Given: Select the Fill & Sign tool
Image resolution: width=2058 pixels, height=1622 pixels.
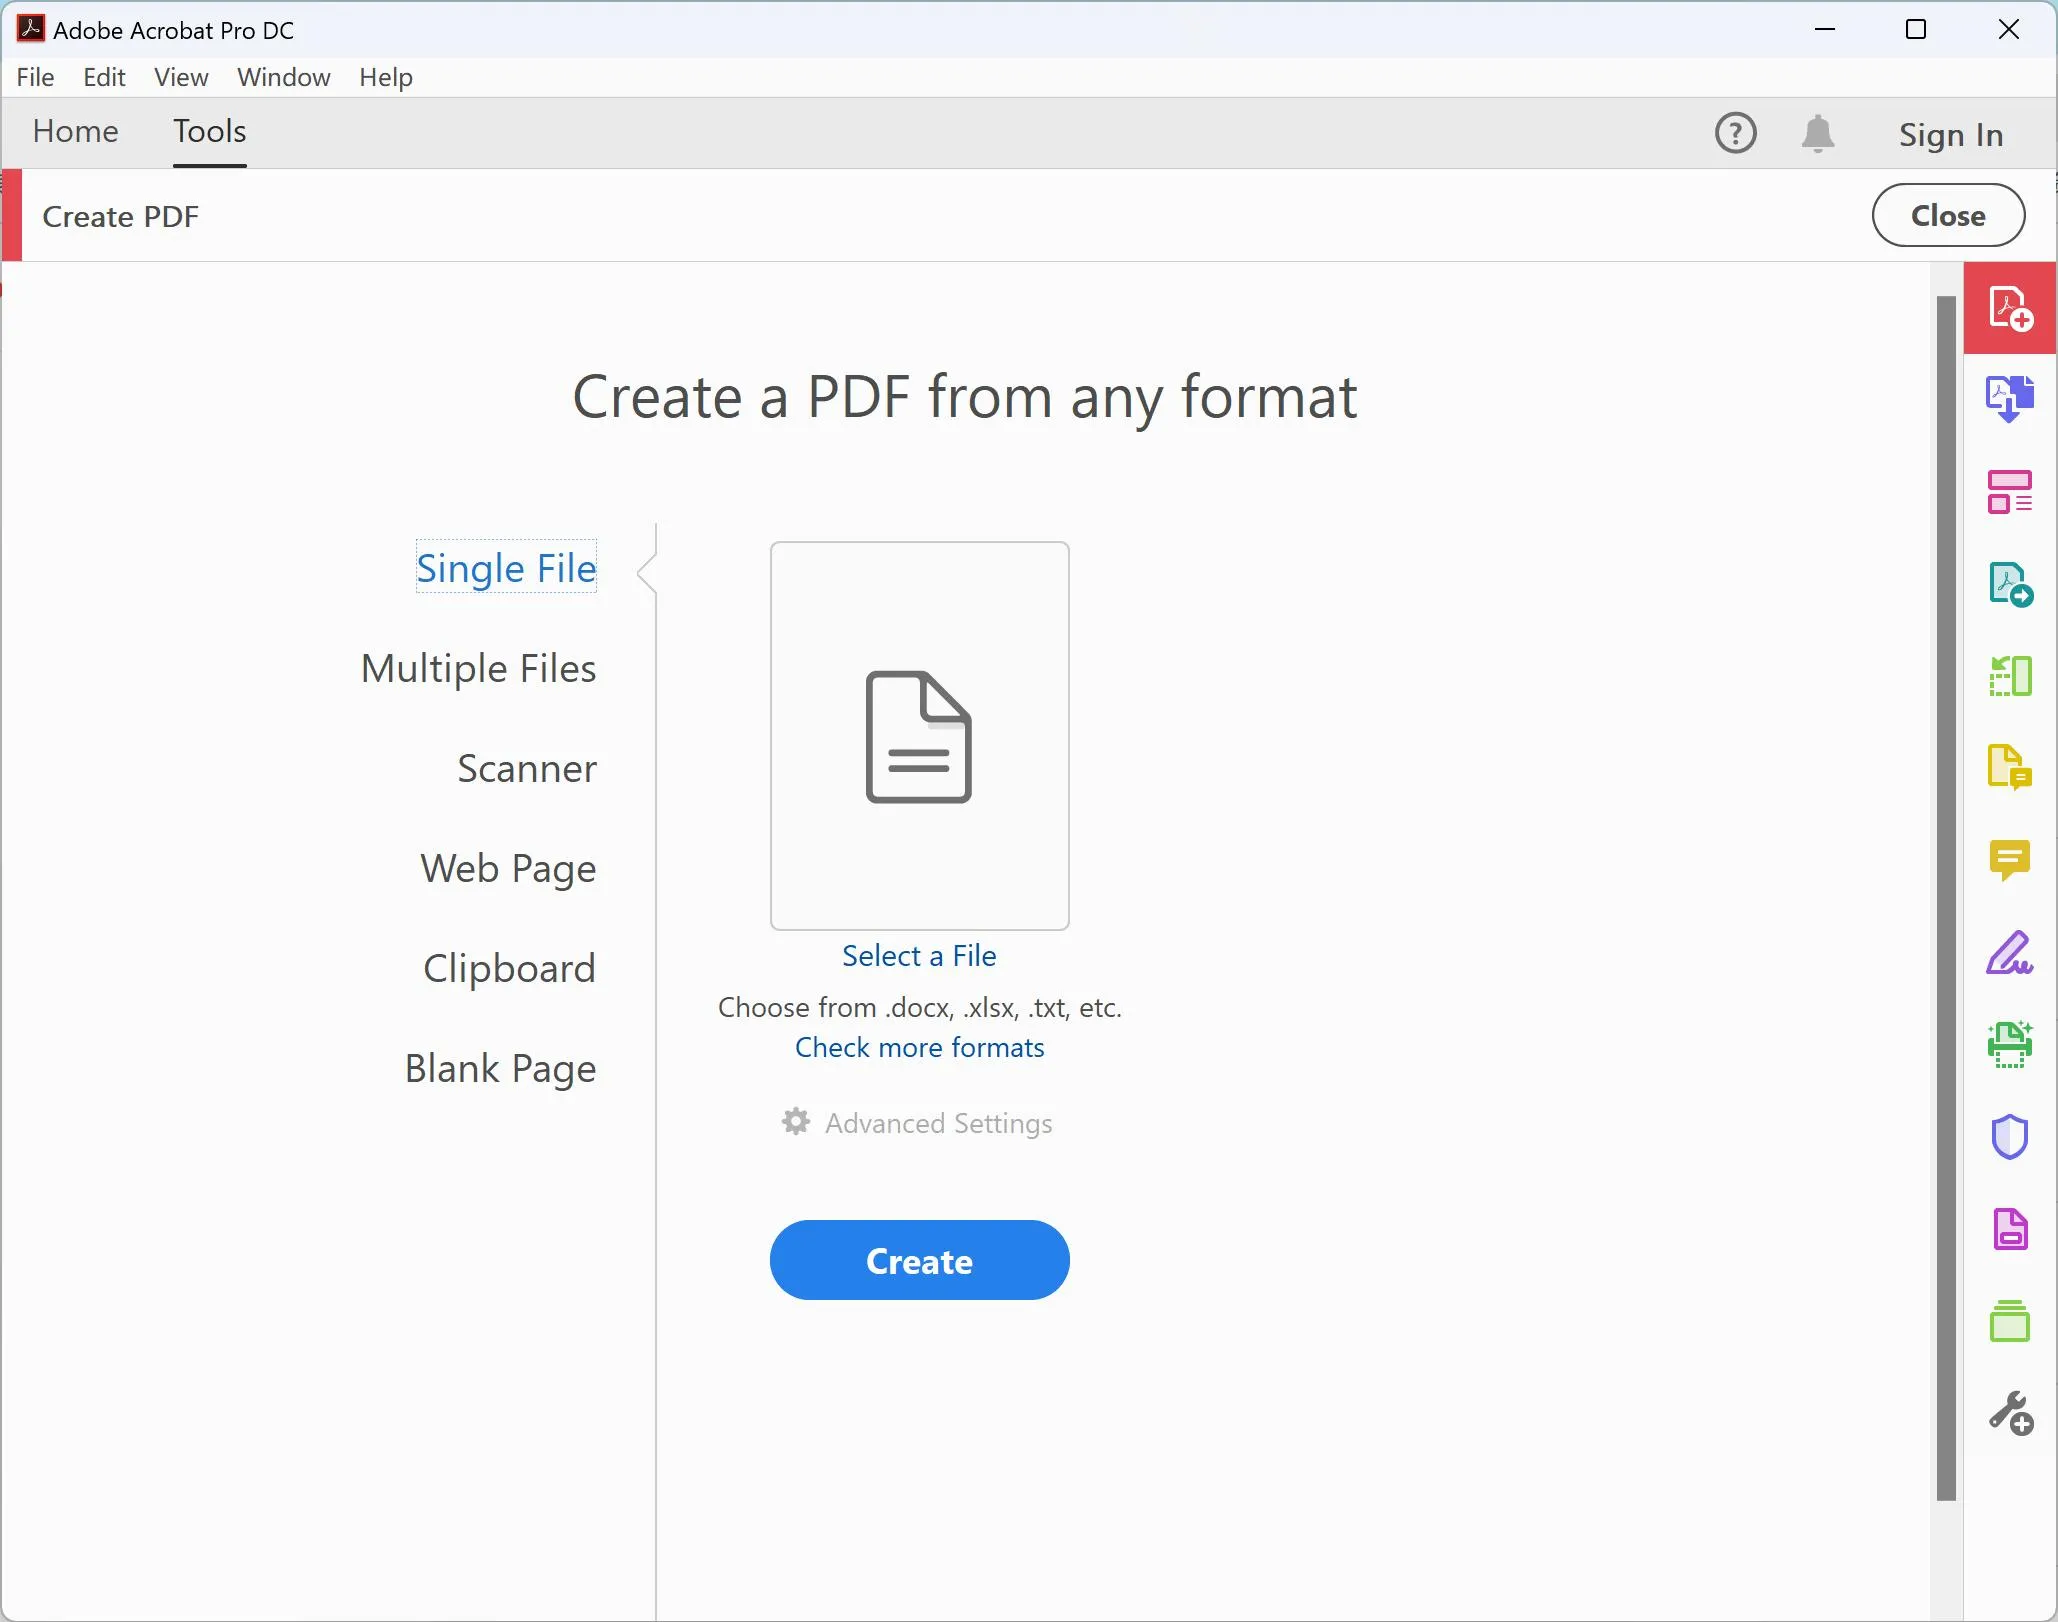Looking at the screenshot, I should click(x=2012, y=953).
